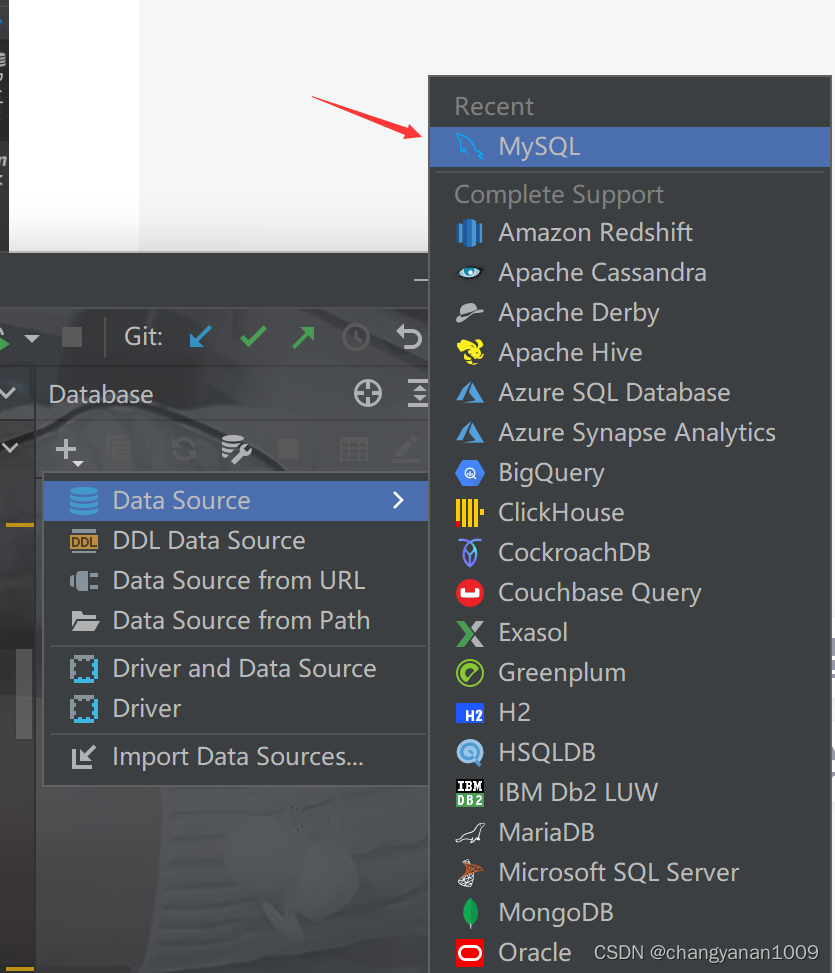Choose H2 database entry
The height and width of the screenshot is (973, 835).
coord(630,712)
